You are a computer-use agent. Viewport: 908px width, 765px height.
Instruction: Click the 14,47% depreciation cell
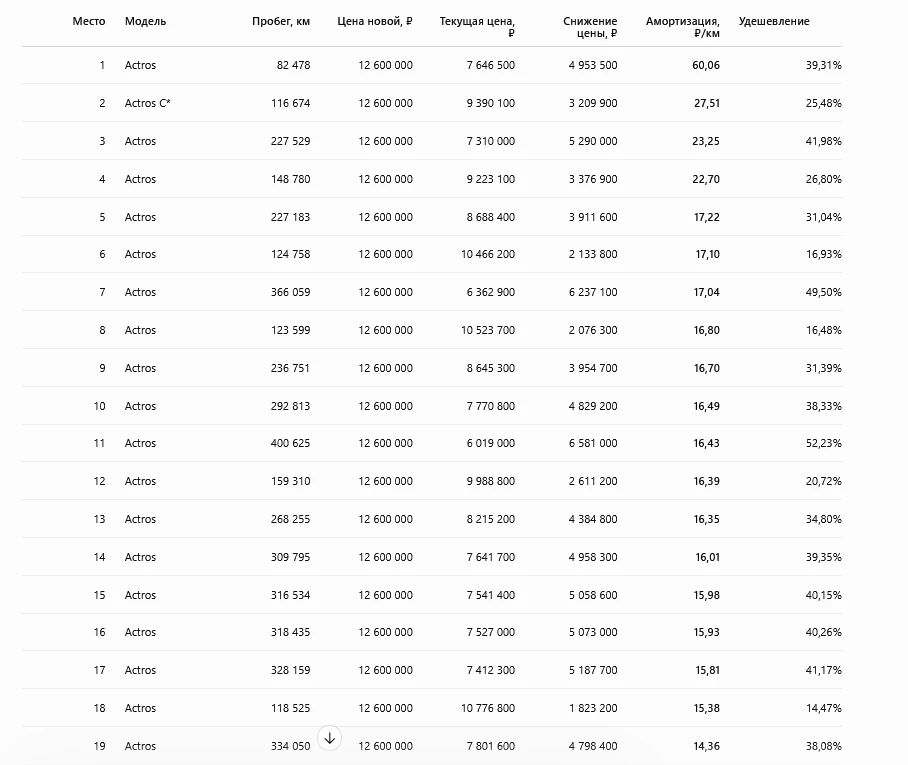point(823,708)
